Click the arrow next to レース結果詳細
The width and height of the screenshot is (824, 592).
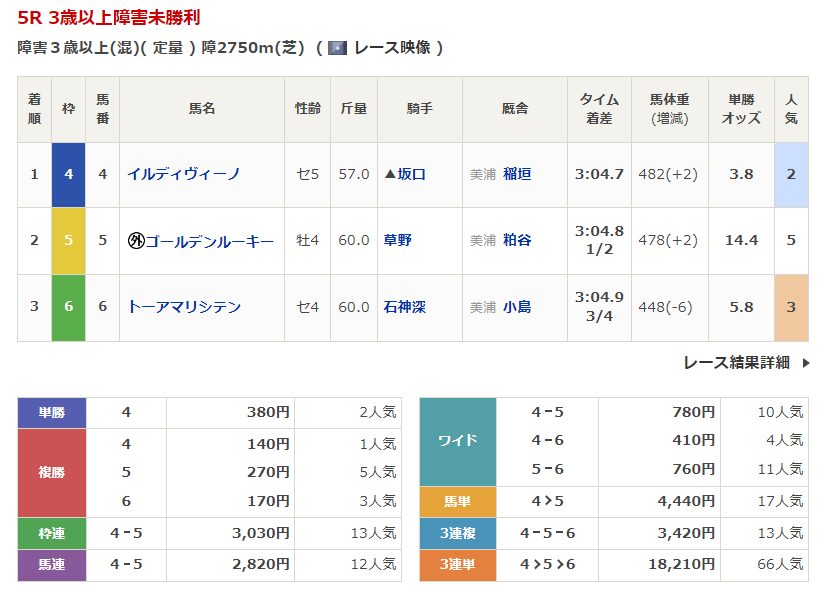[x=806, y=363]
